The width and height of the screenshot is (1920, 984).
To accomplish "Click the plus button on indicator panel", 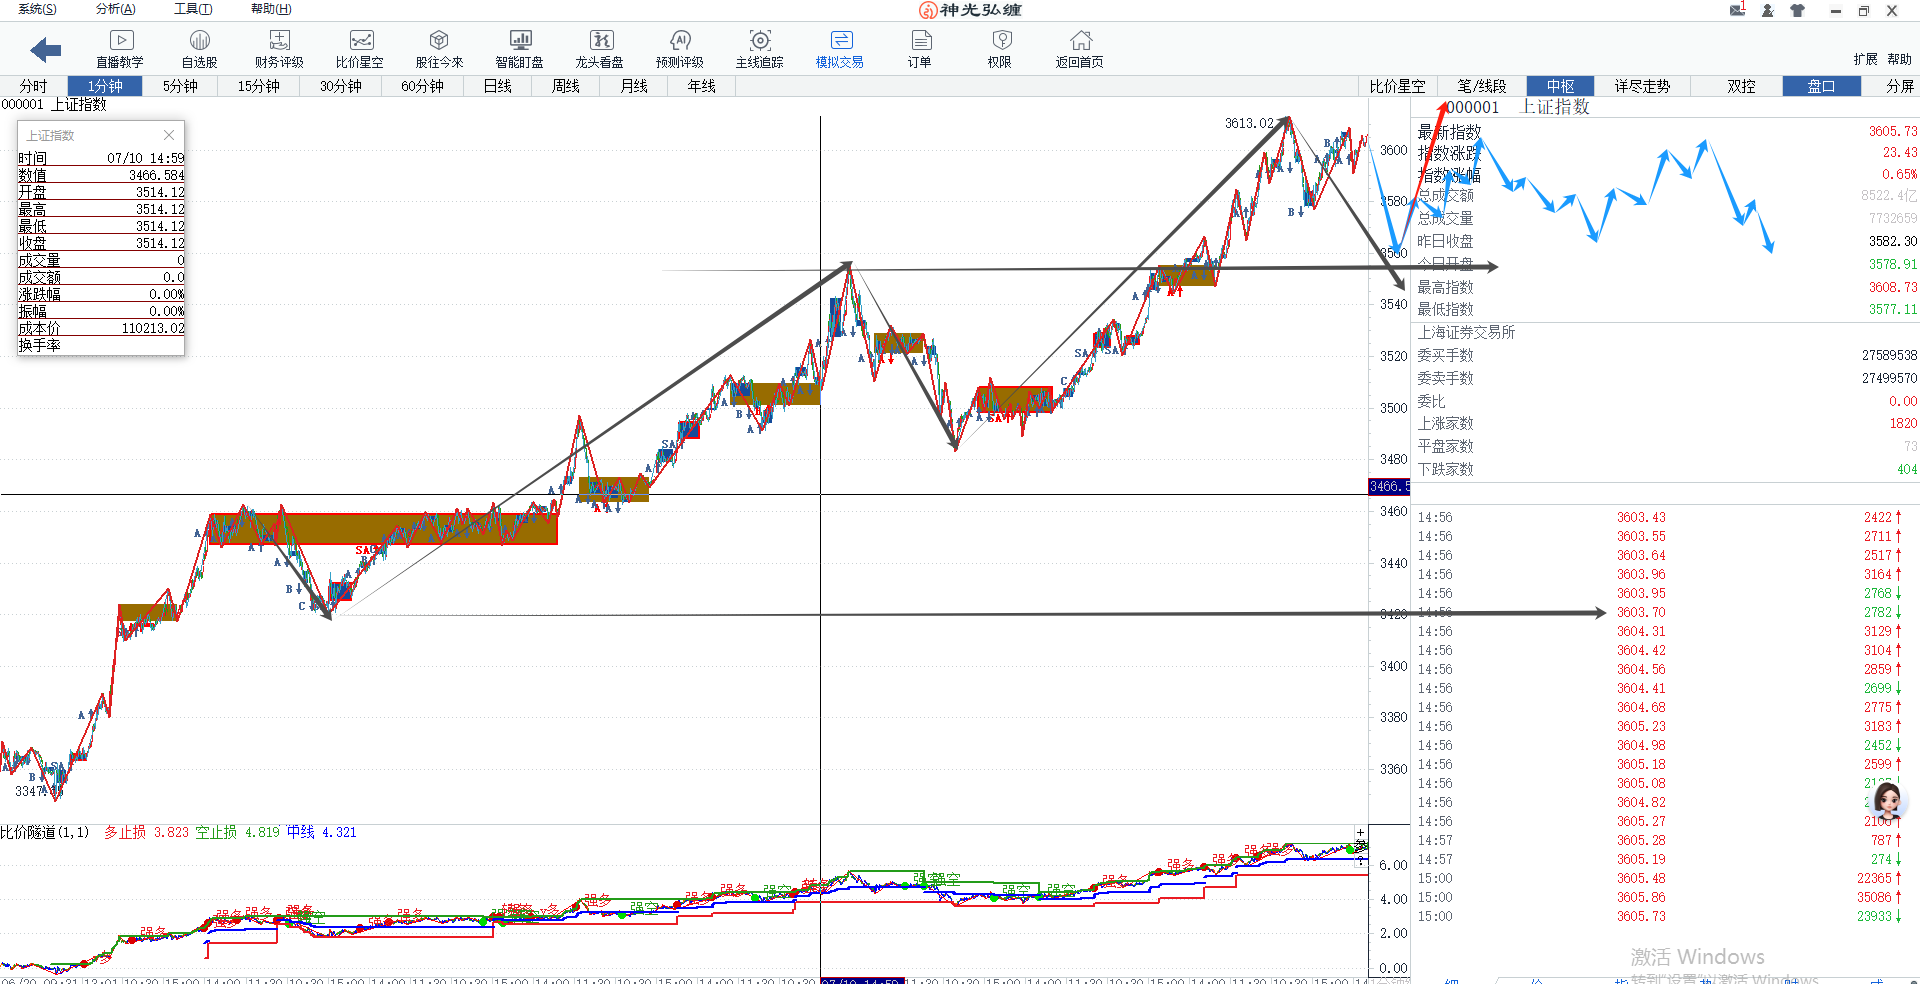I will [1360, 832].
